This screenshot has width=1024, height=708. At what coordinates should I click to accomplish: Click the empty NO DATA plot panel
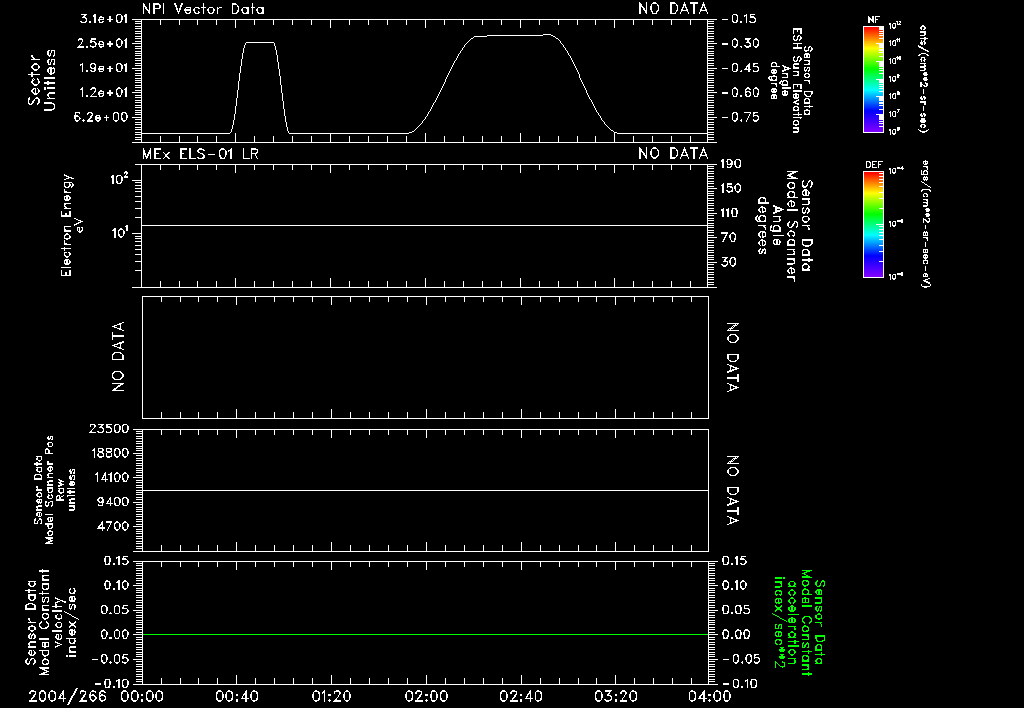[x=425, y=357]
